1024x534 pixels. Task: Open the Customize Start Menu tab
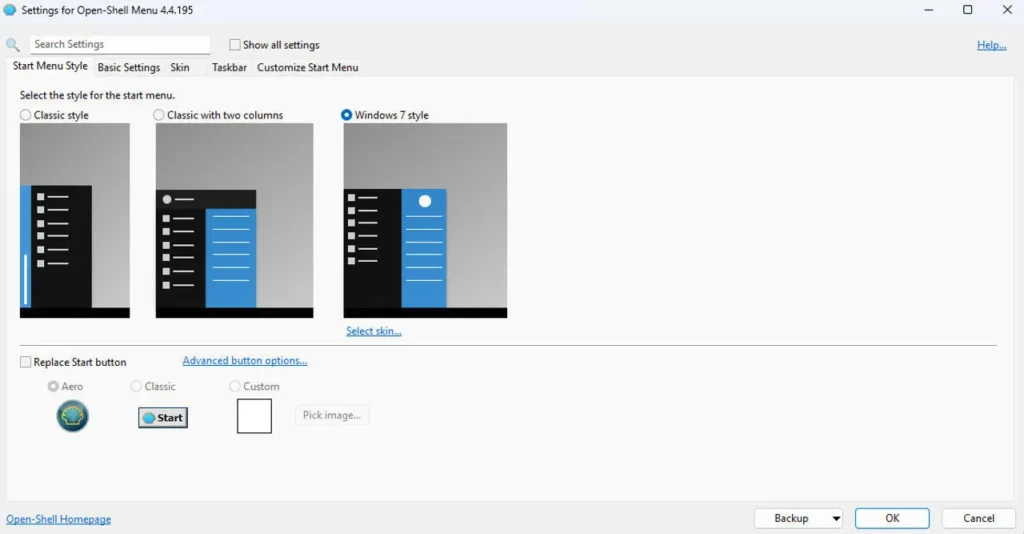(307, 68)
